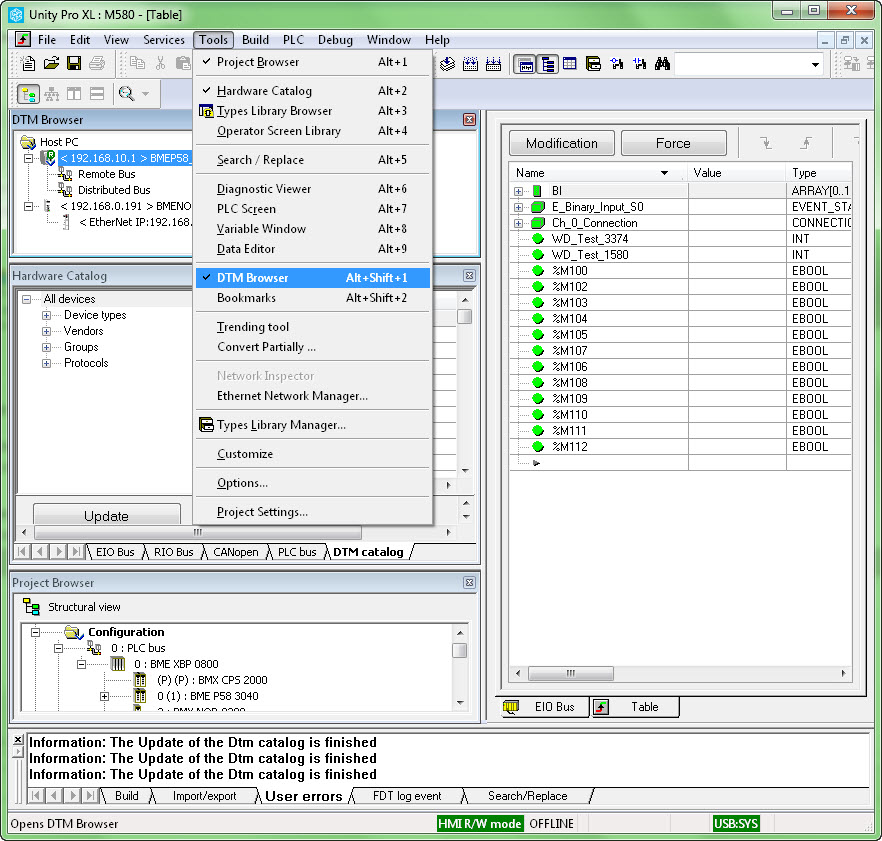Expand the E_Binary_Input_S0 variable
Image resolution: width=882 pixels, height=841 pixels.
(x=518, y=207)
